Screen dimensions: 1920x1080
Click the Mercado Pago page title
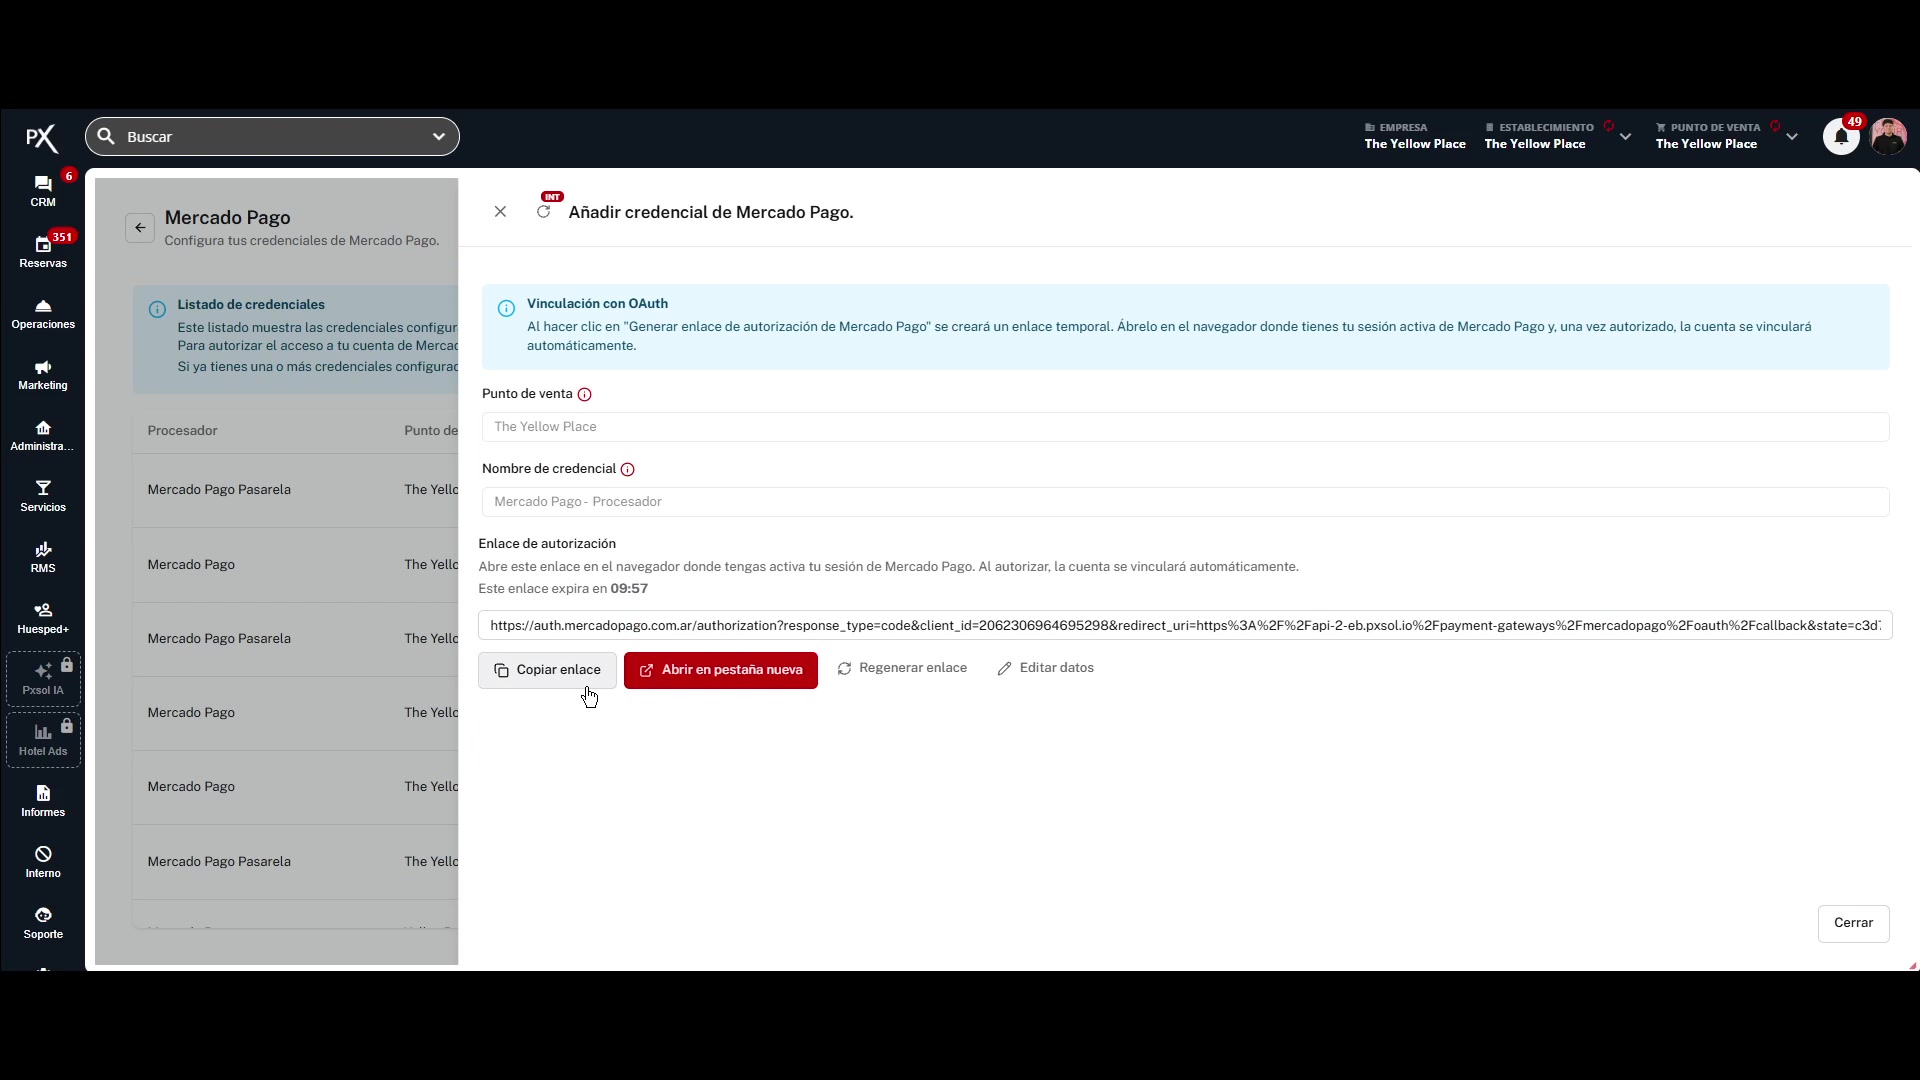coord(227,218)
